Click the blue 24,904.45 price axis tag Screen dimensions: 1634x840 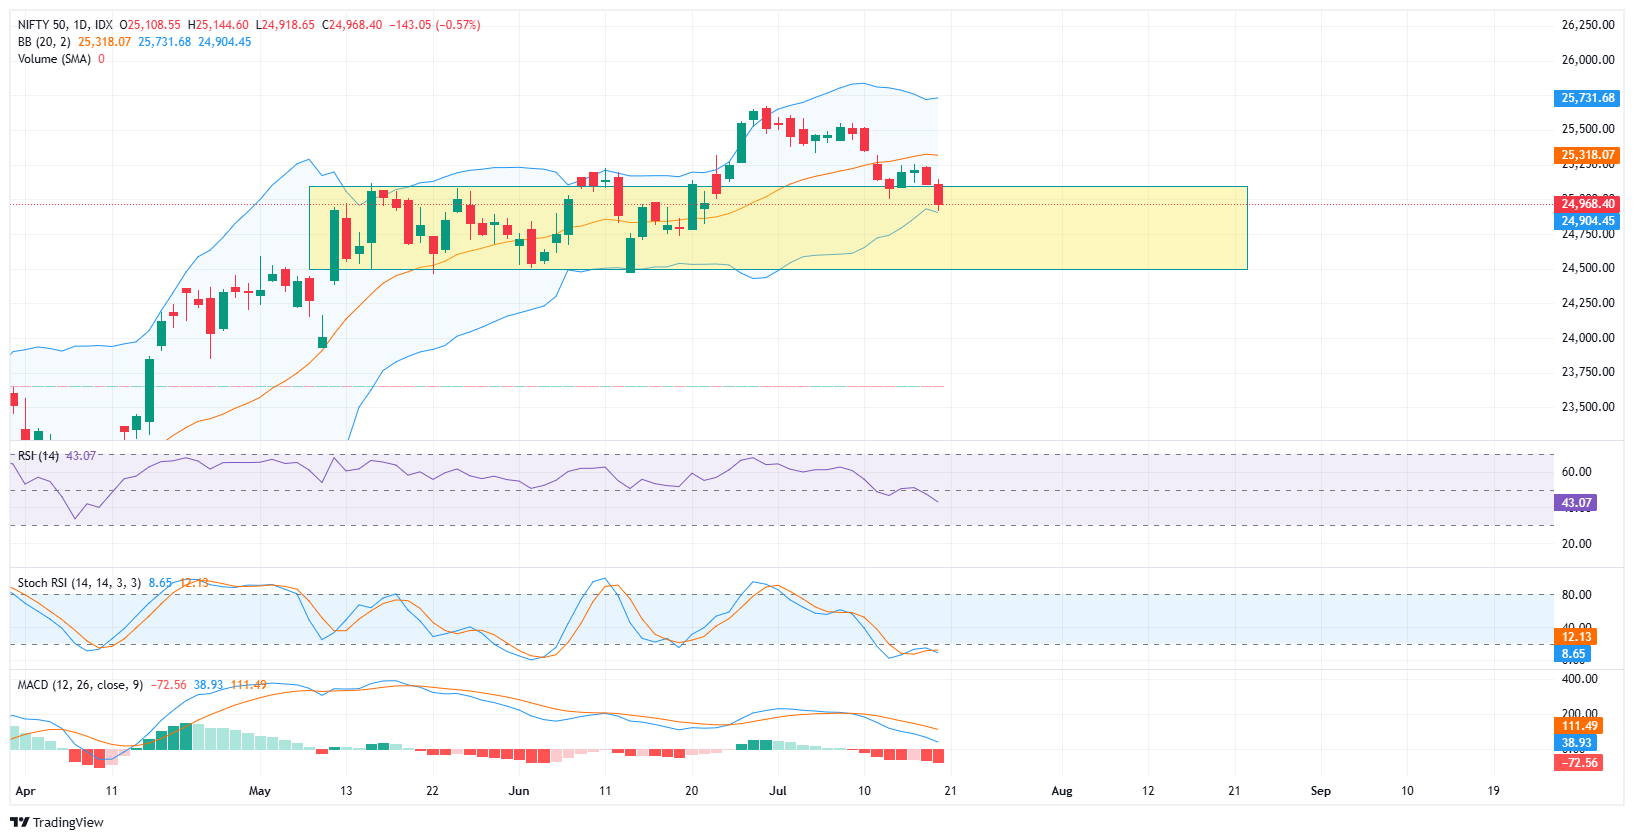click(x=1588, y=221)
